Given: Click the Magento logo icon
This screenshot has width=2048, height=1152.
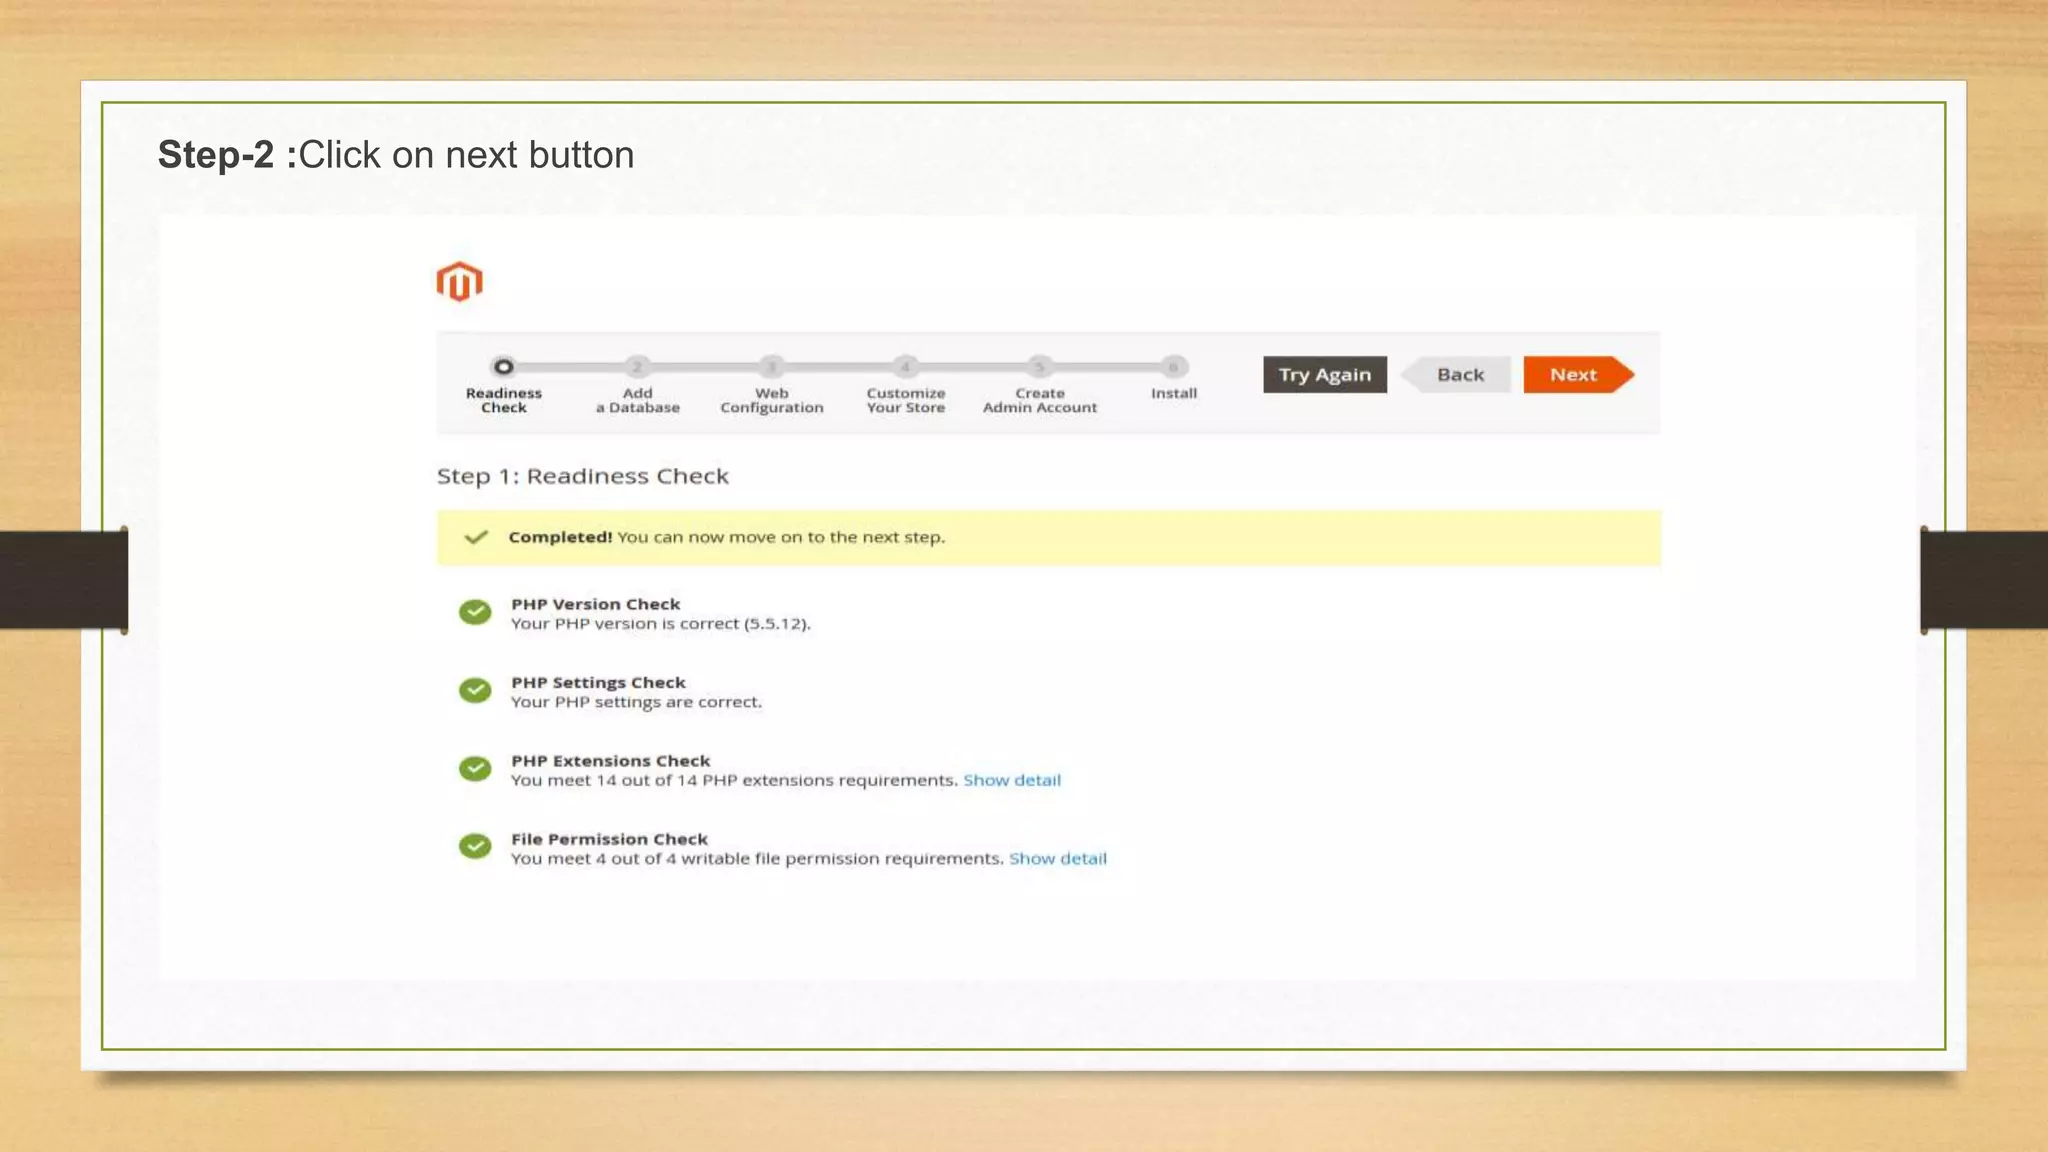Looking at the screenshot, I should point(459,282).
